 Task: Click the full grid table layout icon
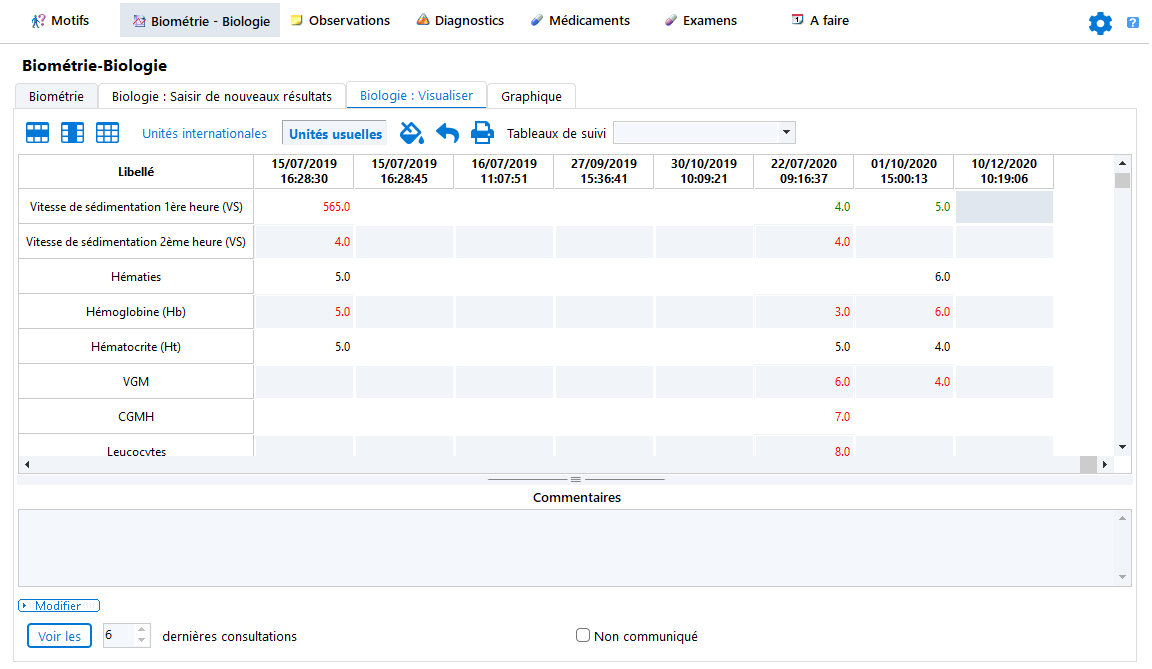click(107, 133)
